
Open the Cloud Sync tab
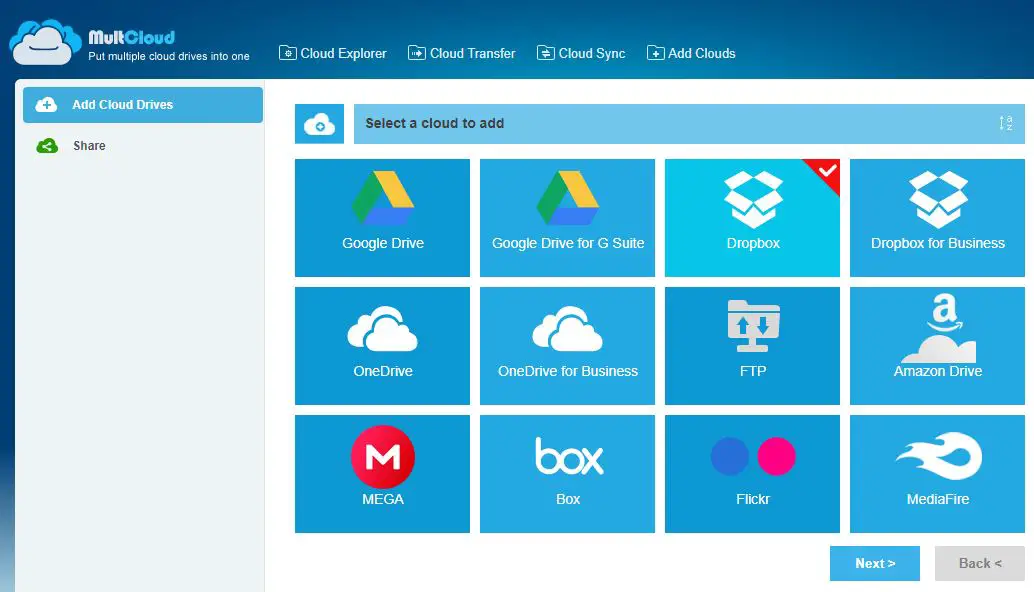(581, 53)
